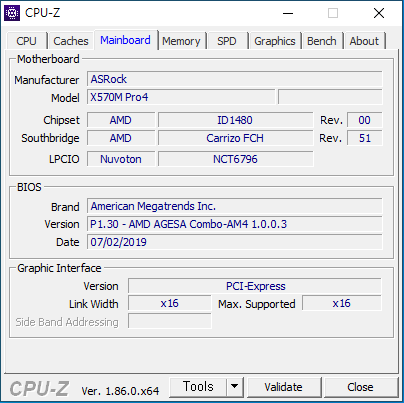Click the Validate button
Image resolution: width=404 pixels, height=403 pixels.
(284, 387)
